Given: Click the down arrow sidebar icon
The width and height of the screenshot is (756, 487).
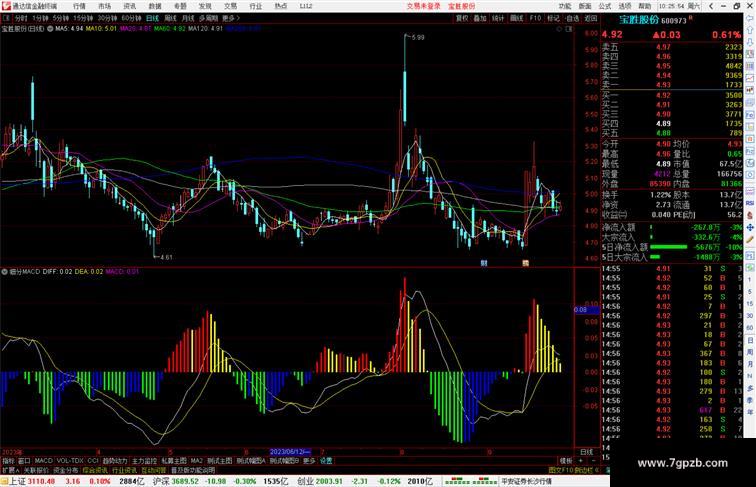Looking at the screenshot, I should (750, 43).
